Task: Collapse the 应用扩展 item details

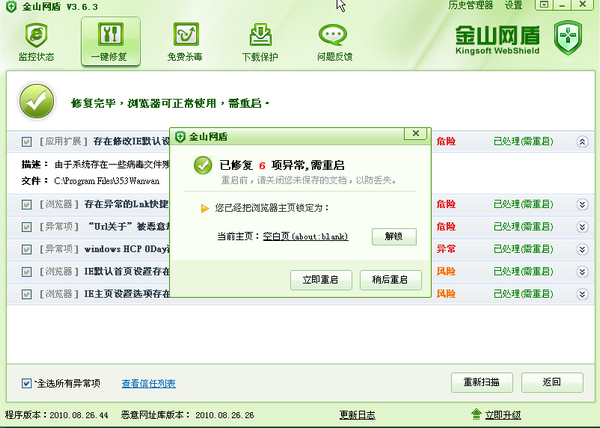Action: [582, 142]
